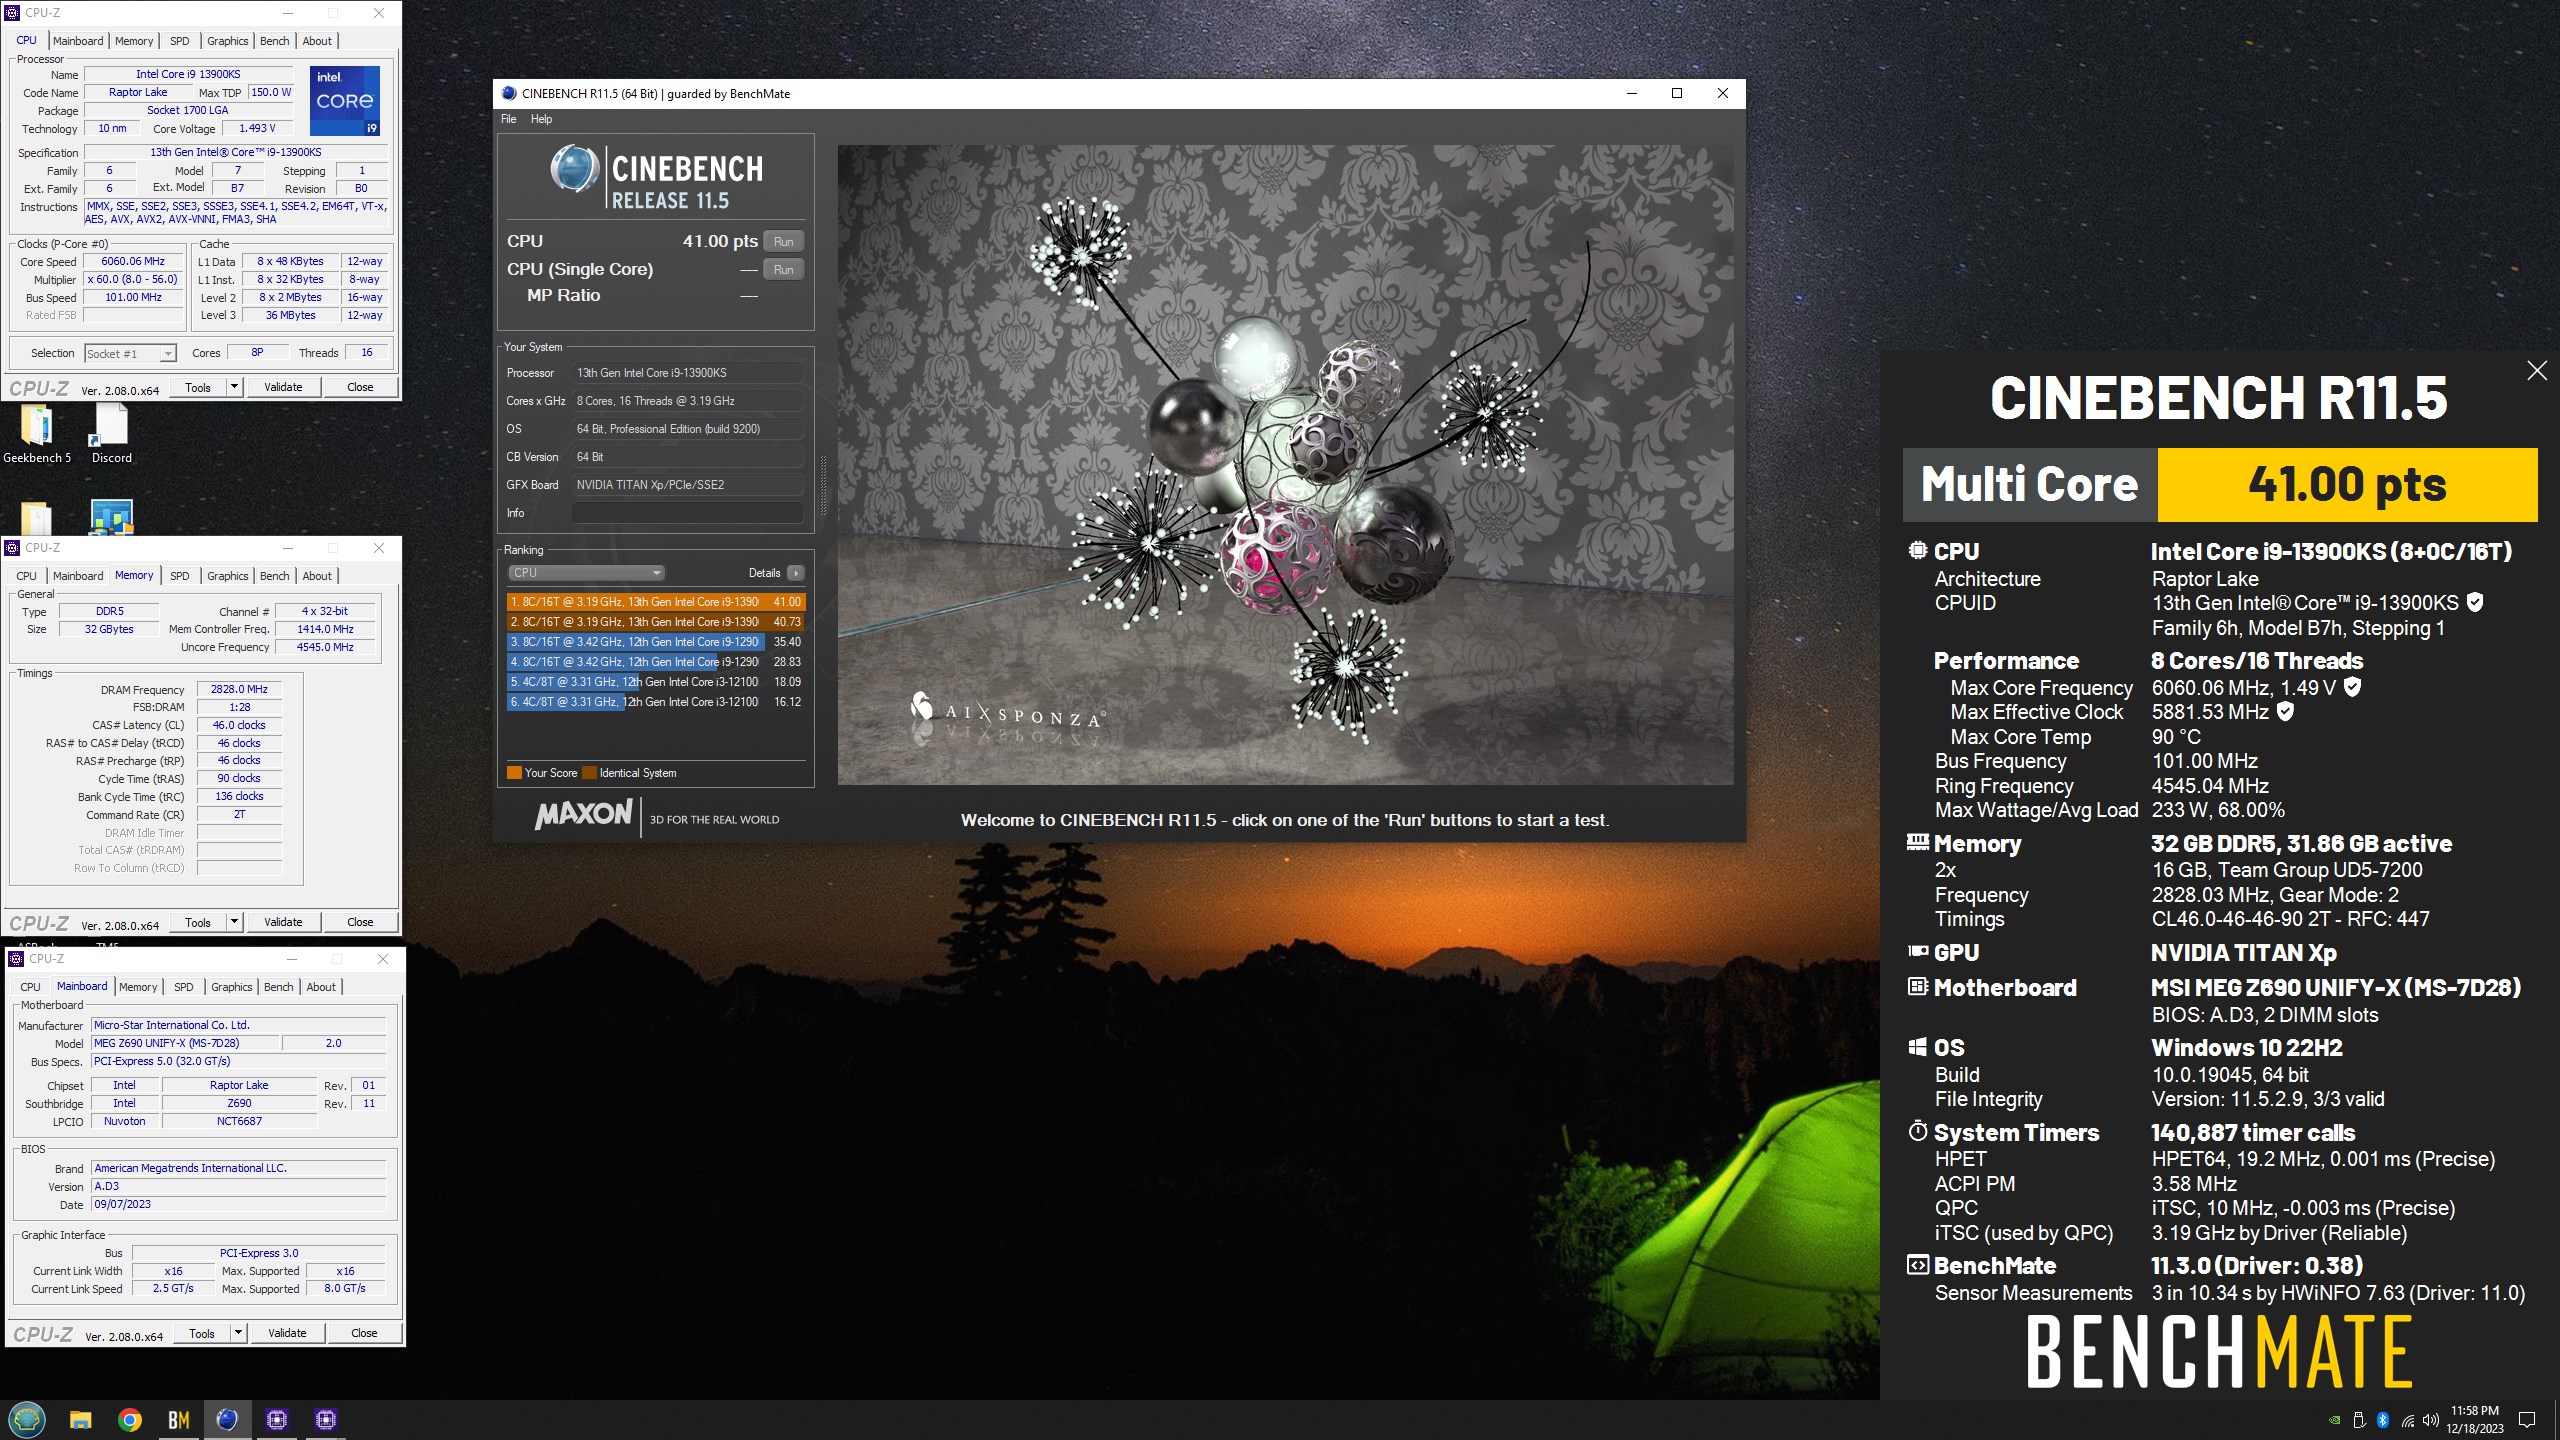The width and height of the screenshot is (2560, 1440).
Task: Click the title icon of the CPU-Z Mainboard window
Action: 16,958
